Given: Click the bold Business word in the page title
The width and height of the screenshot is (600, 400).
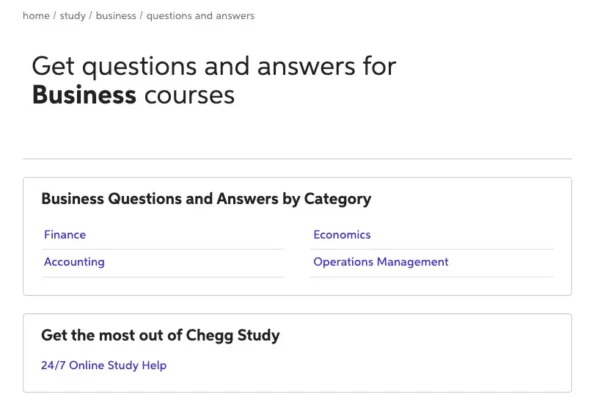Looking at the screenshot, I should tap(84, 95).
